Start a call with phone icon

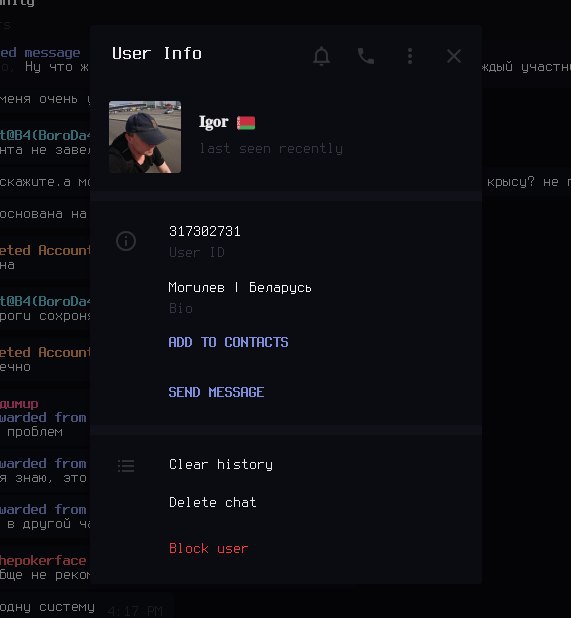pyautogui.click(x=366, y=56)
